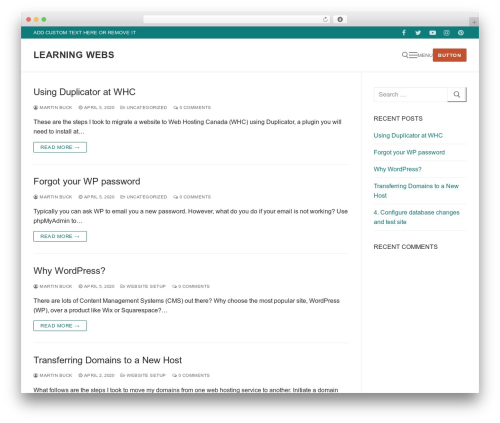
Task: Click the RECENT COMMENTS widget heading
Action: click(x=406, y=247)
